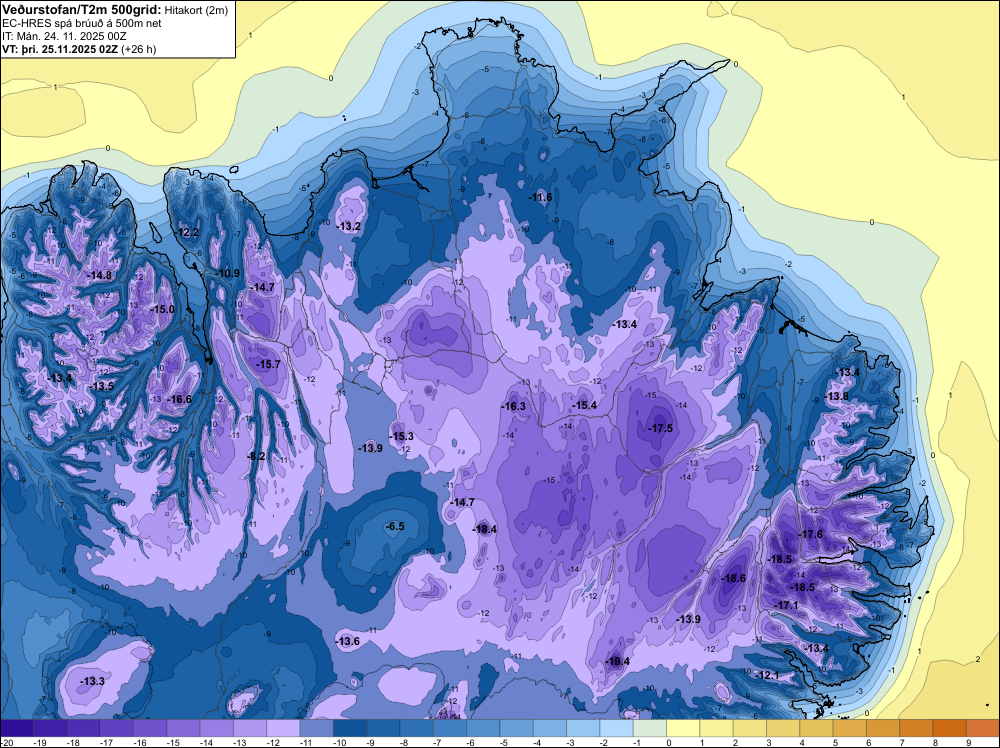
Task: Click the title text Veðurstofan/T2m 500grid
Action: (x=82, y=9)
